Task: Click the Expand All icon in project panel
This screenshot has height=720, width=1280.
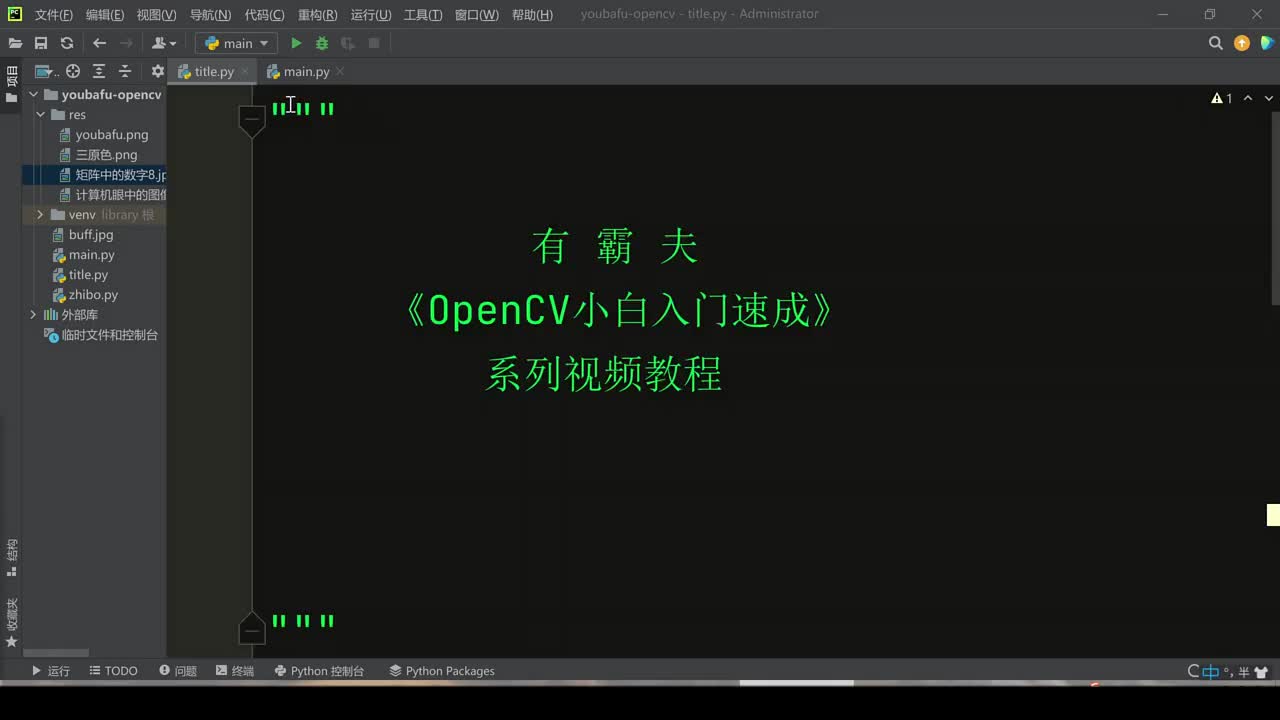Action: pos(99,71)
